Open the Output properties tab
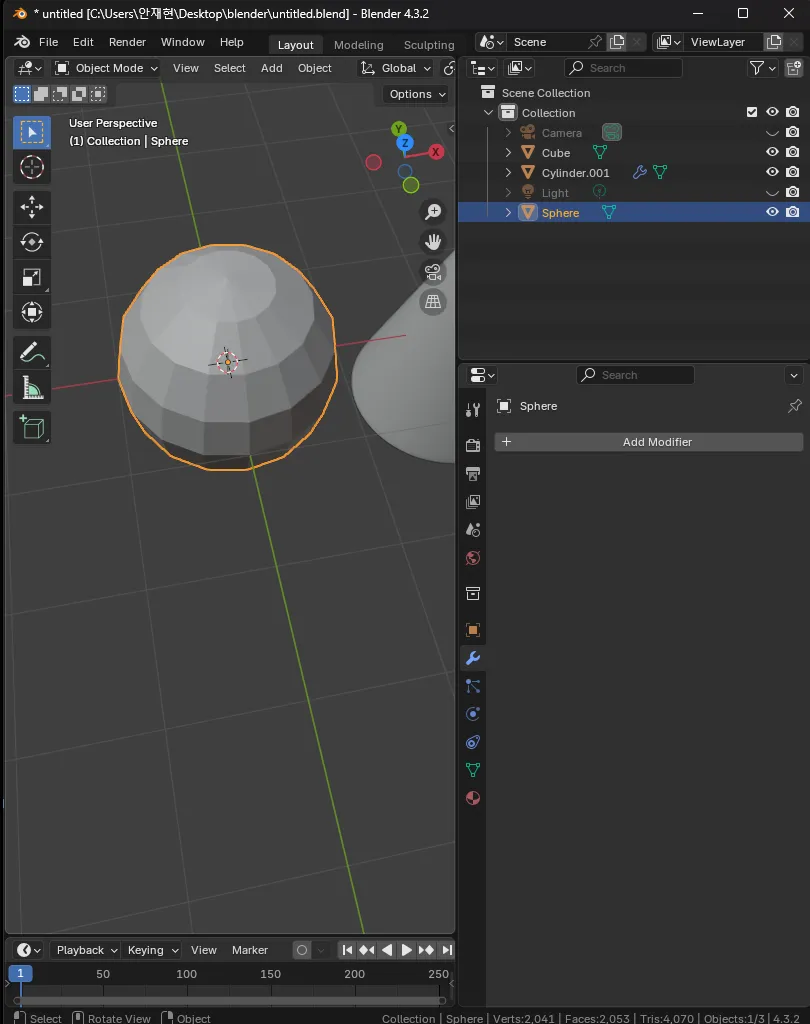 pos(473,473)
